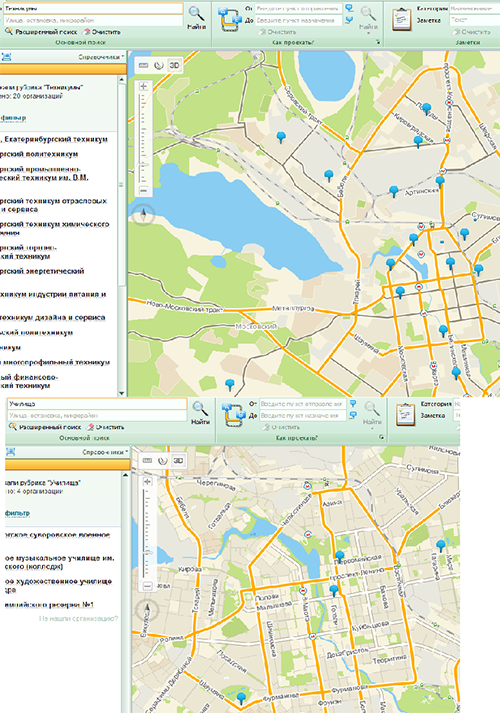The width and height of the screenshot is (500, 713).
Task: Click Расширенный поиск in the Техникумы window
Action: (x=41, y=32)
